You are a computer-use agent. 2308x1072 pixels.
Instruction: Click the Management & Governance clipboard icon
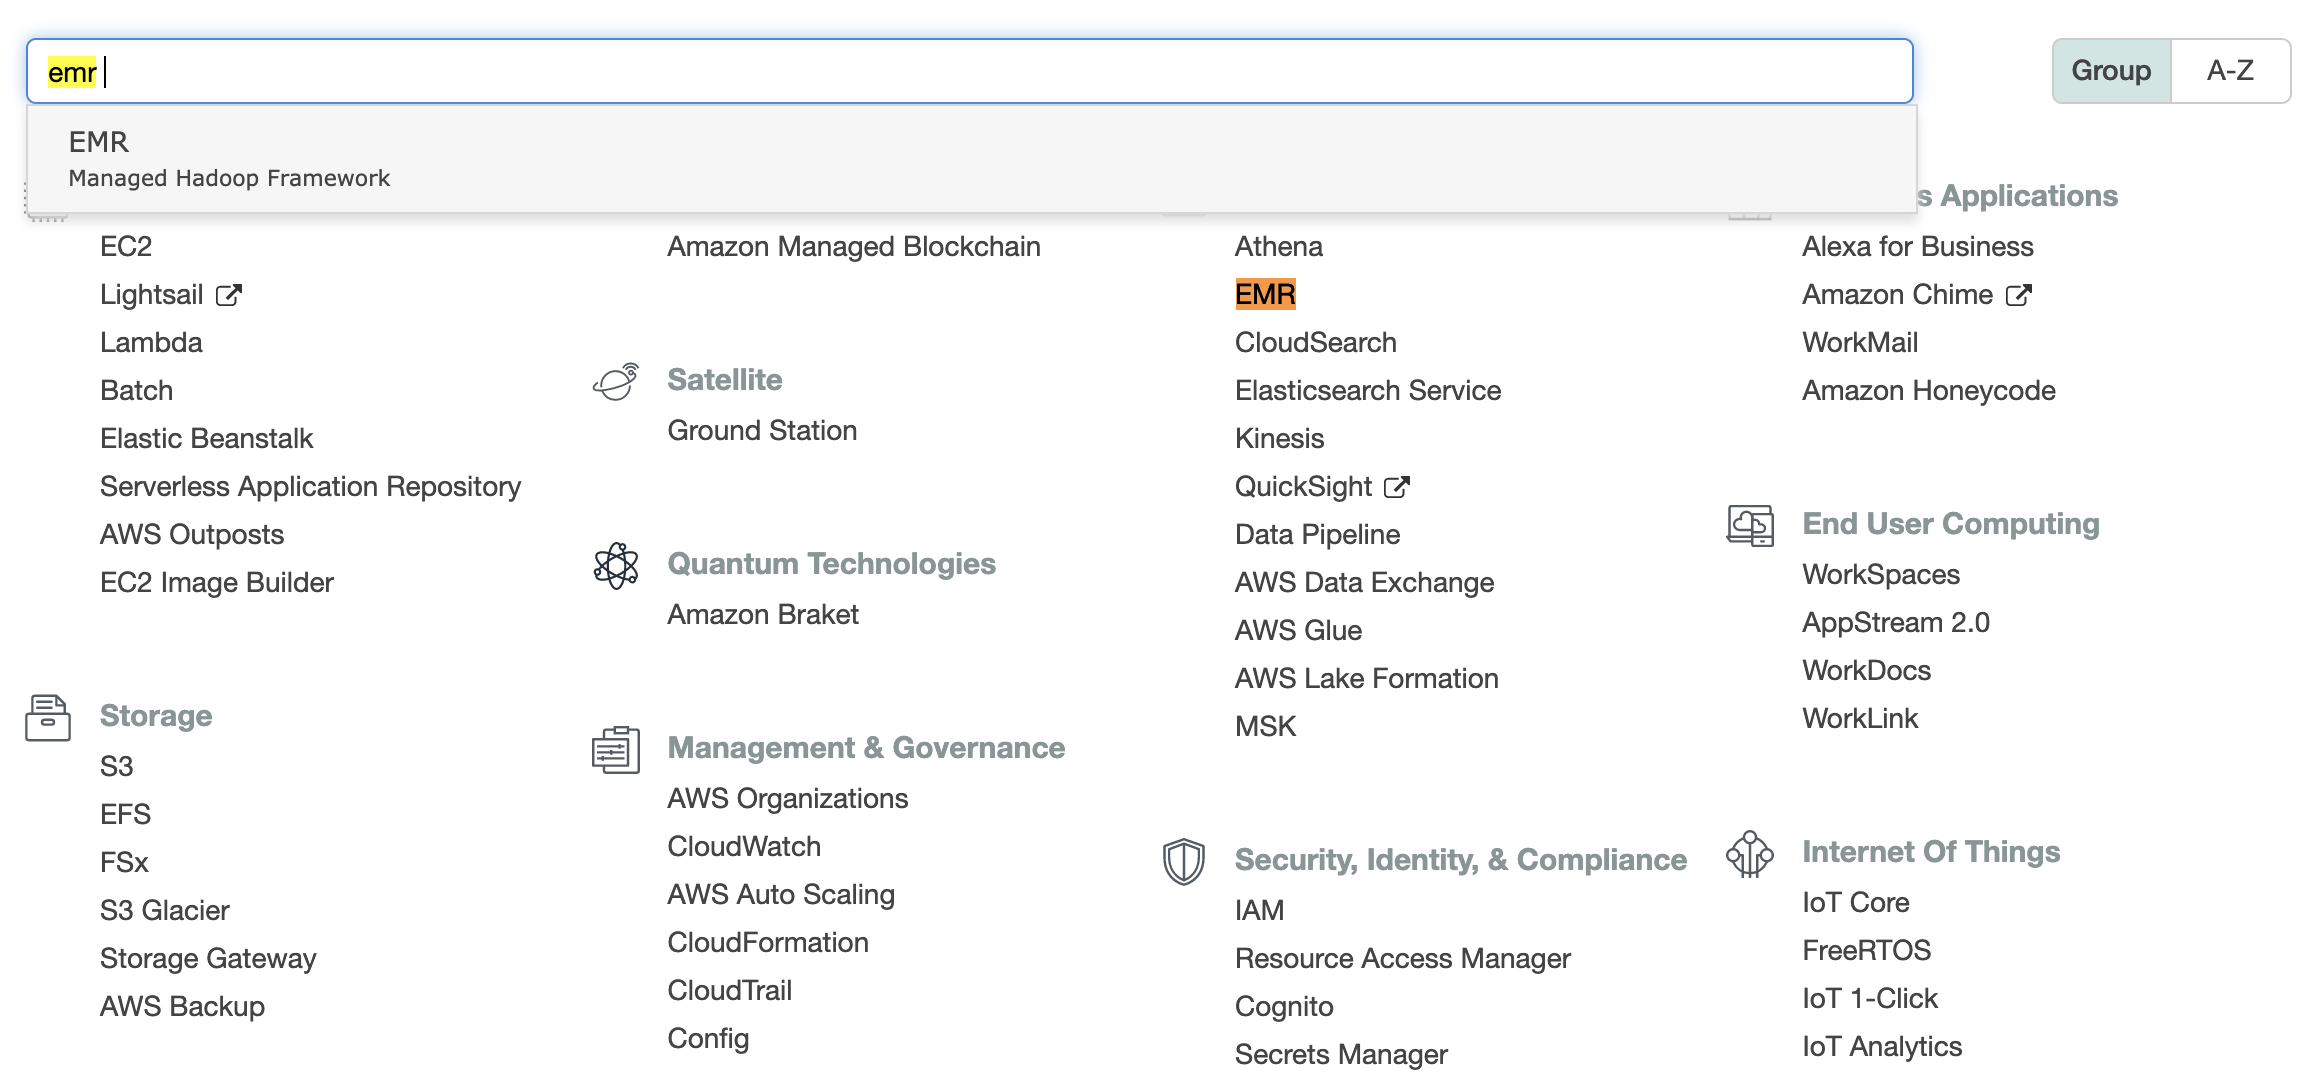(x=616, y=750)
